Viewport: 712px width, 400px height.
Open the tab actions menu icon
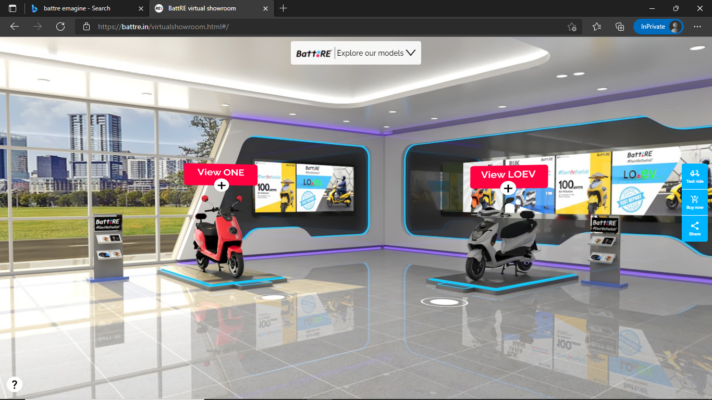[12, 8]
